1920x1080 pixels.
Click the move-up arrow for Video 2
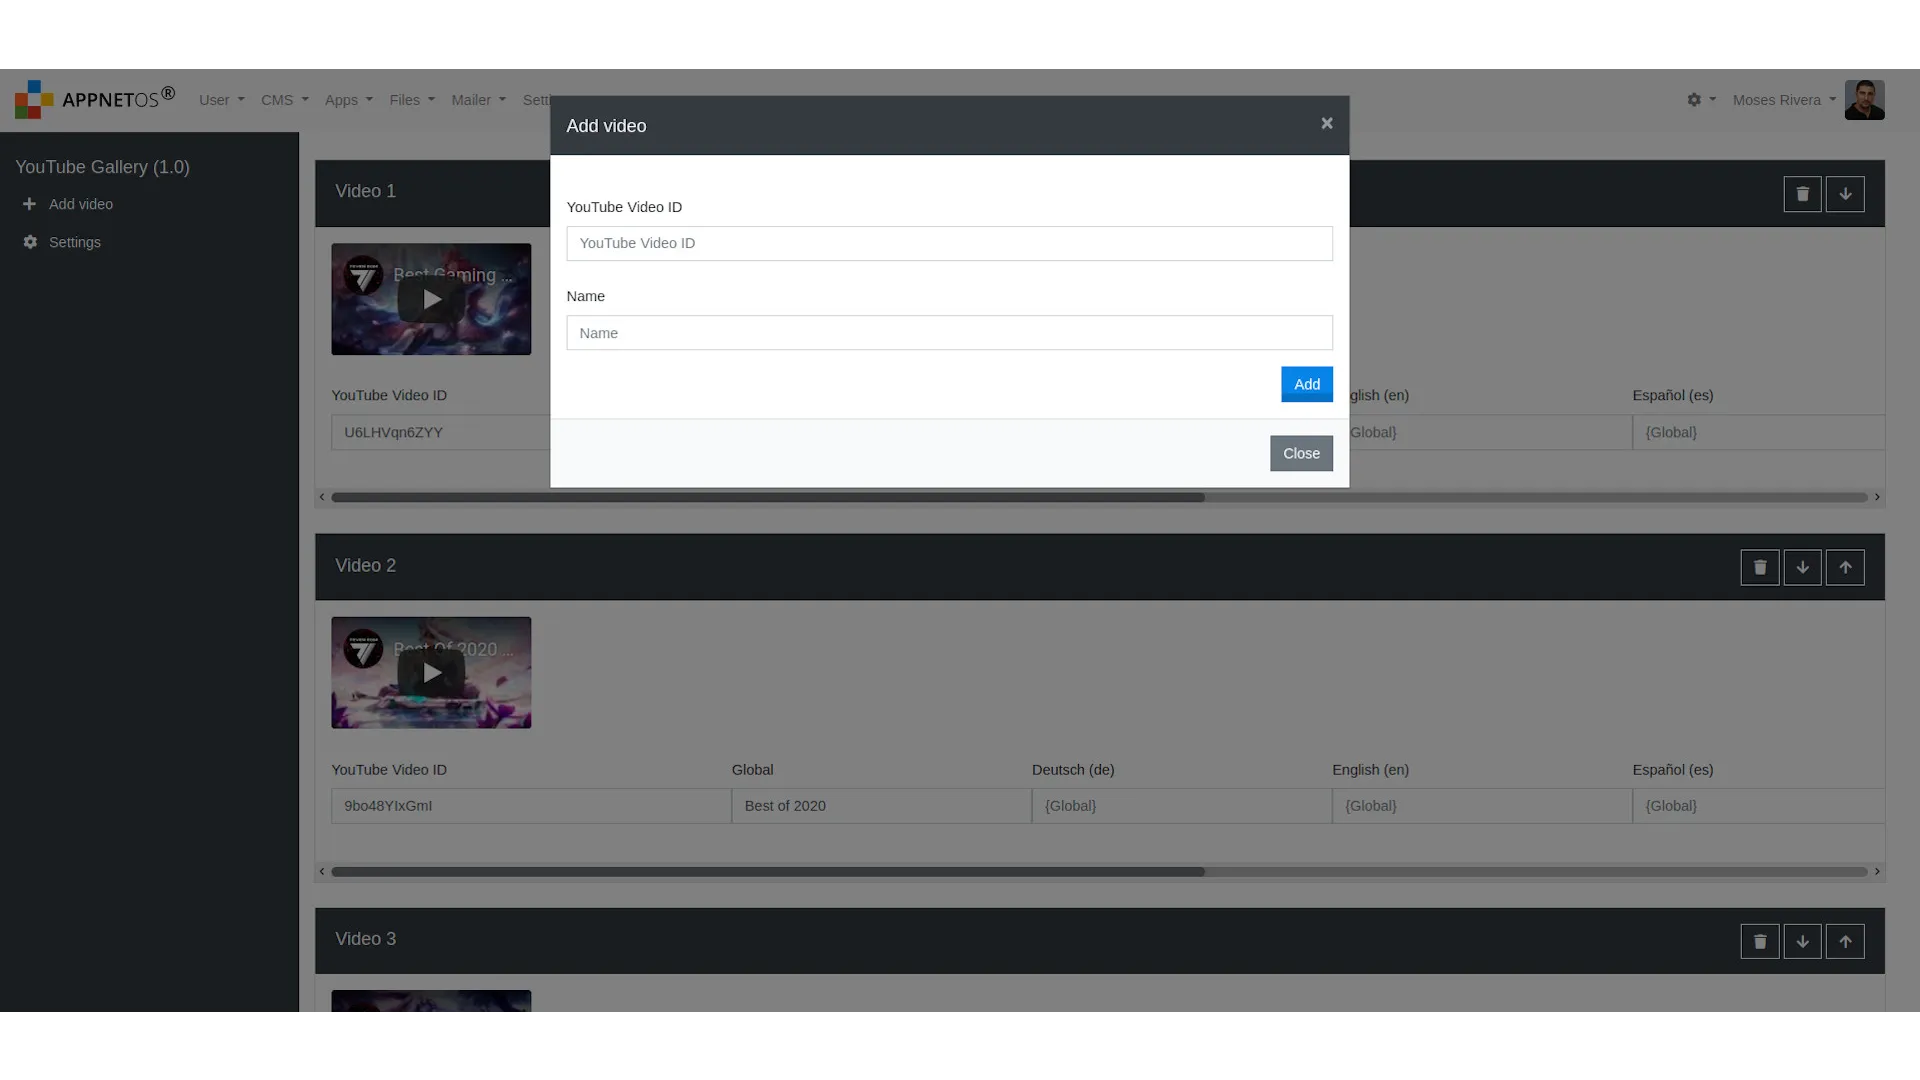(1845, 567)
